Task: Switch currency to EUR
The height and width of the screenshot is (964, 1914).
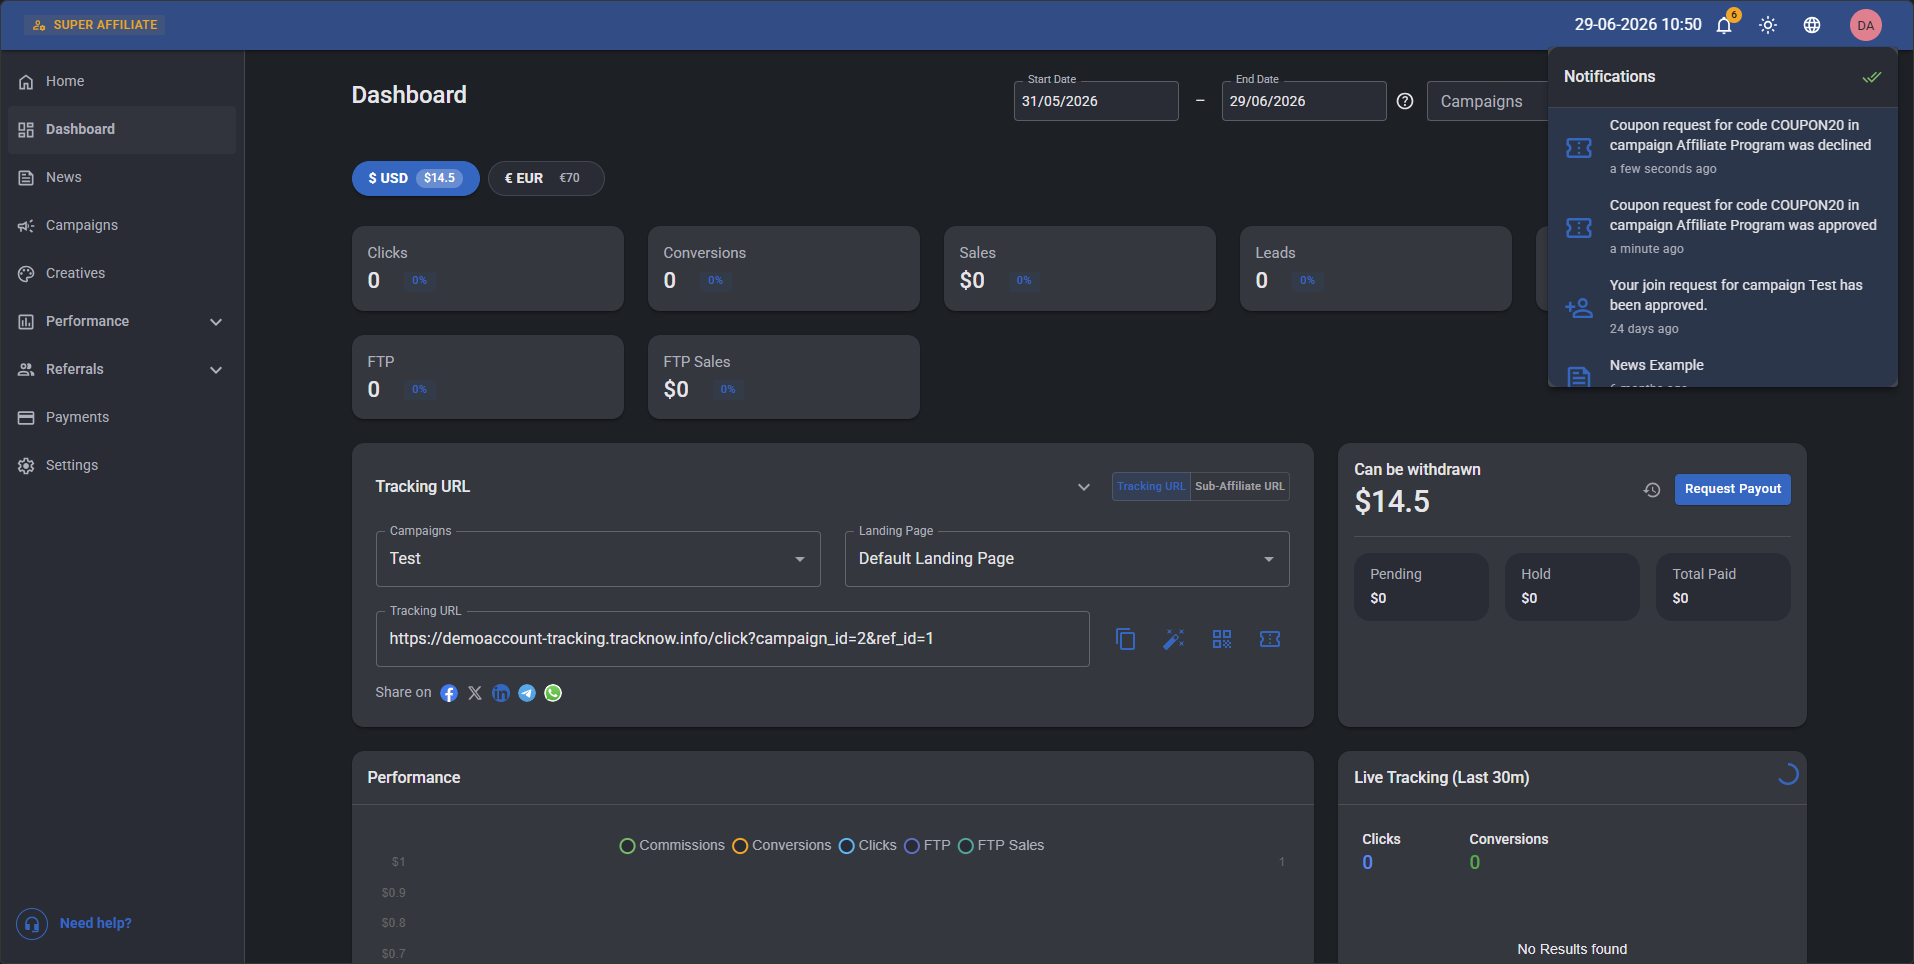Action: [546, 178]
